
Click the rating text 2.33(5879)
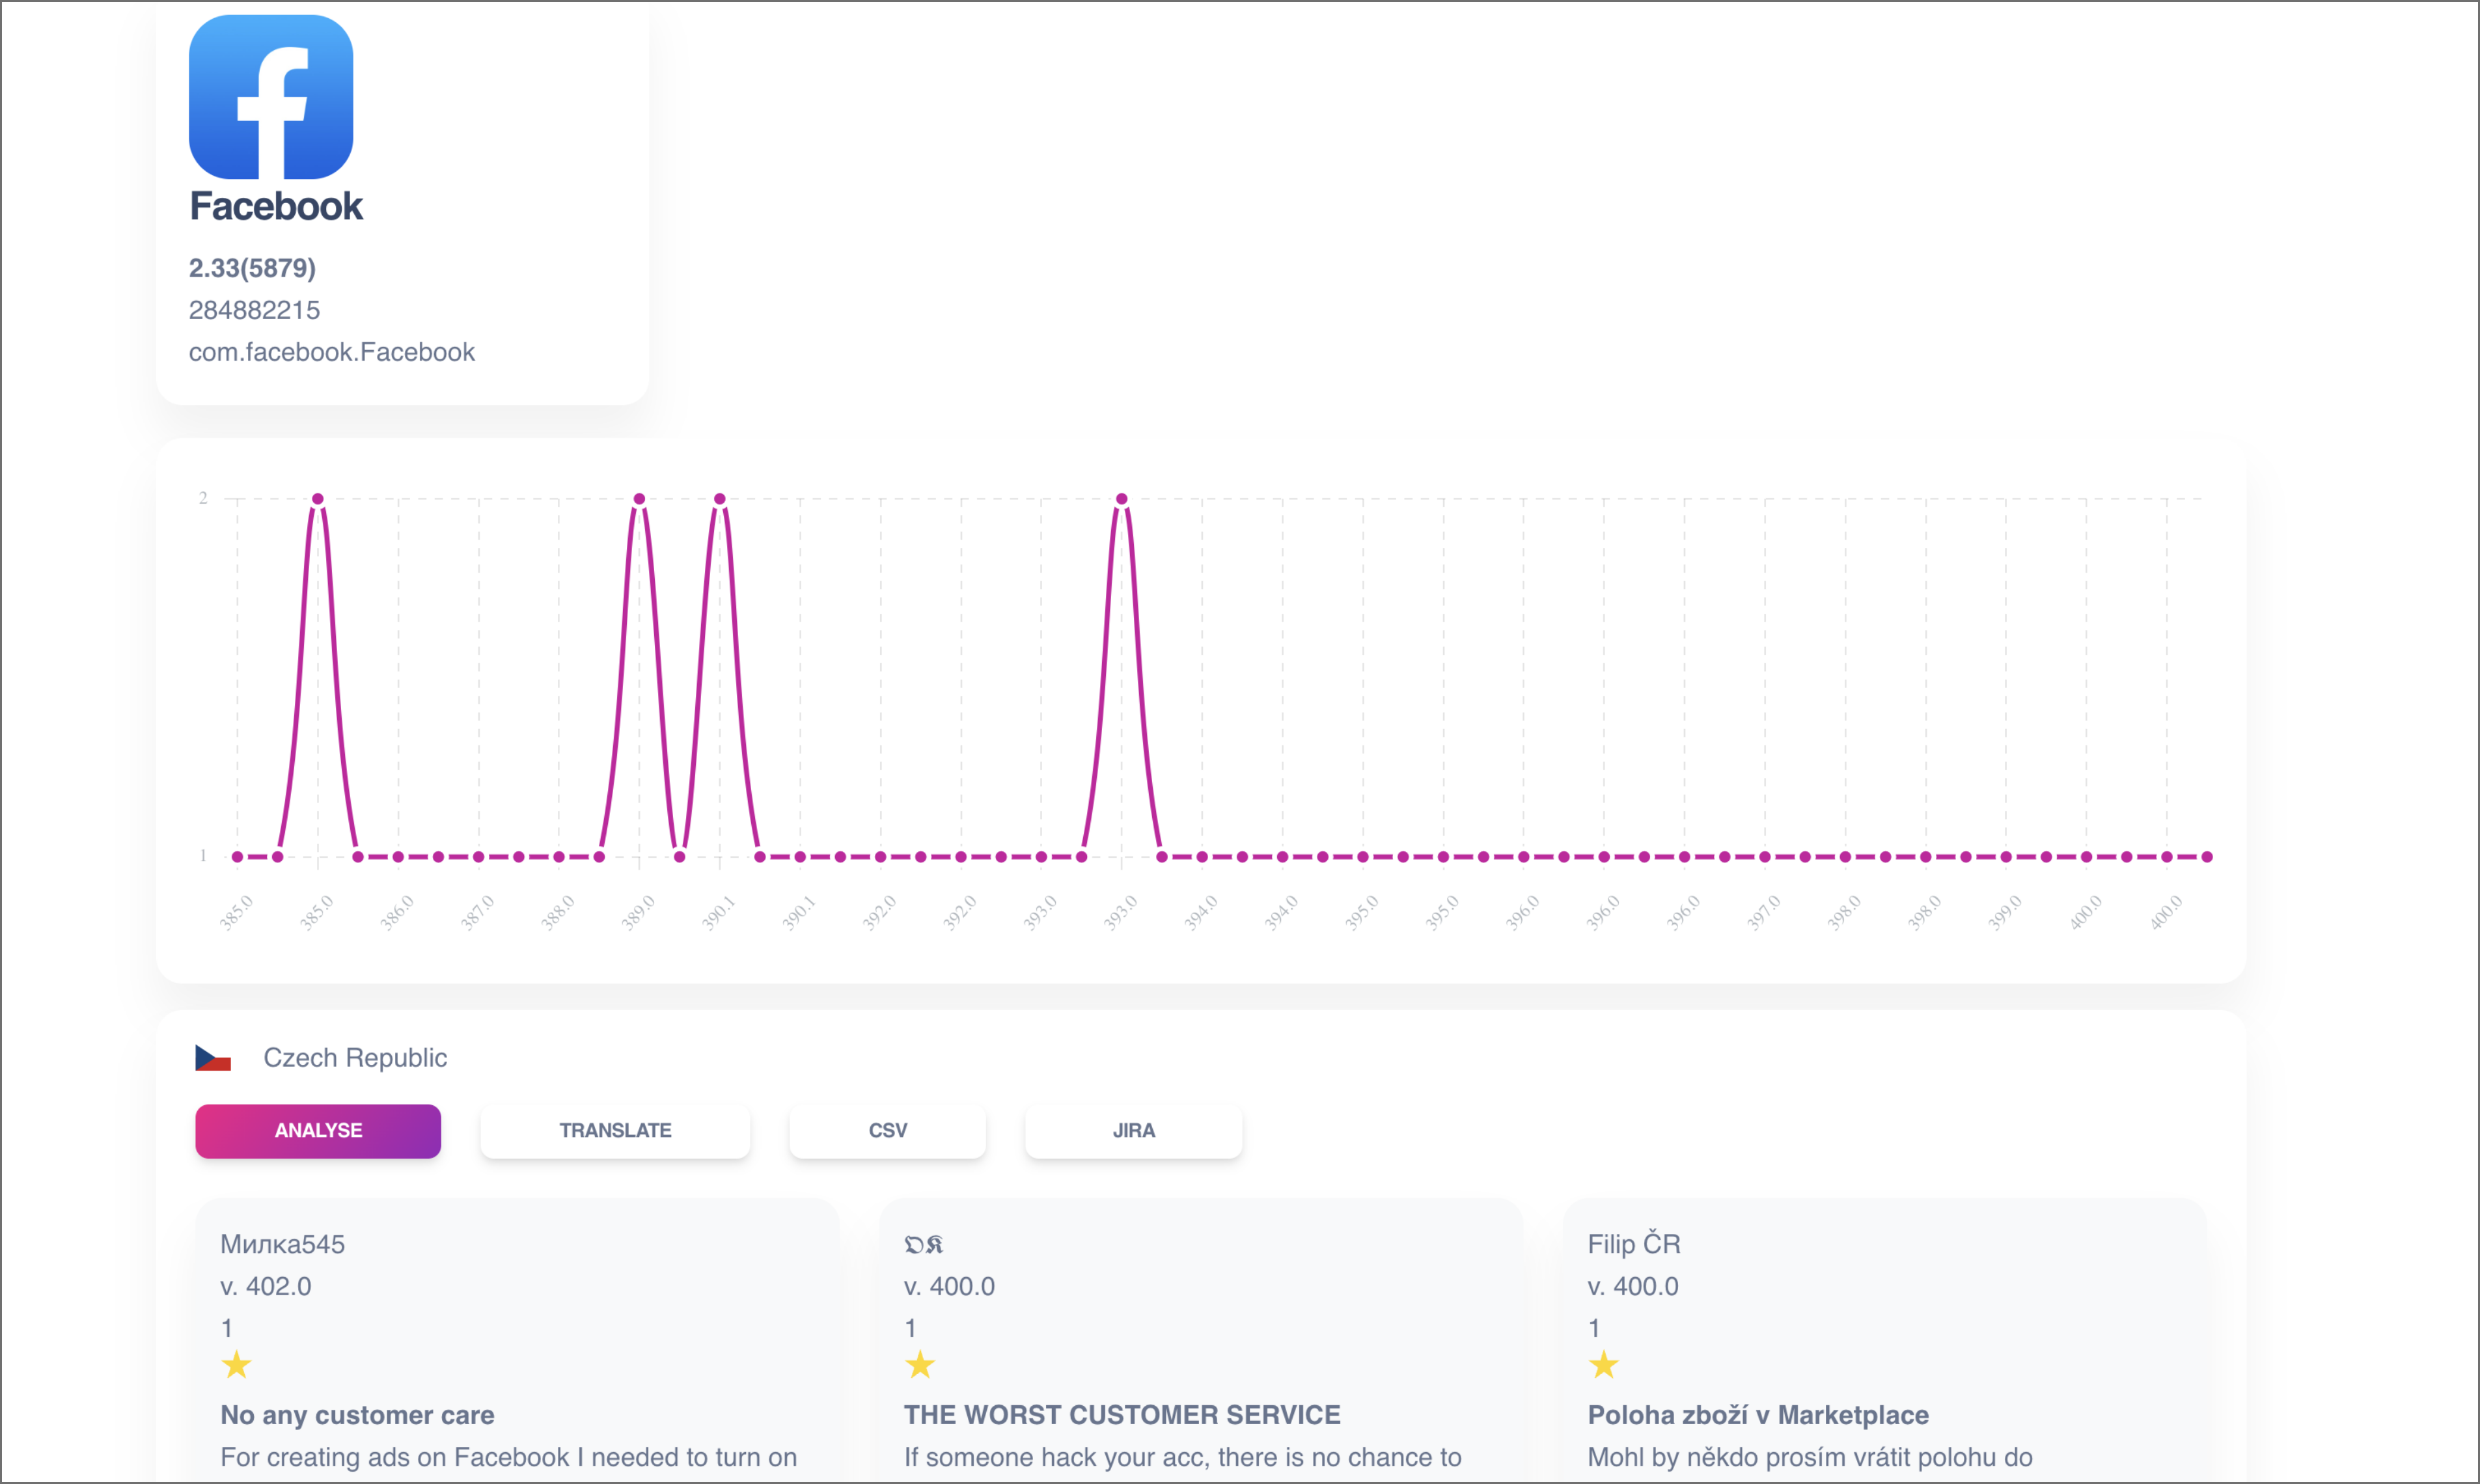point(252,268)
